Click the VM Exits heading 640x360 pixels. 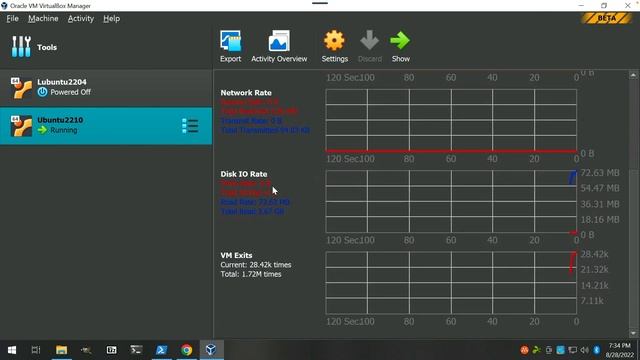[x=236, y=255]
